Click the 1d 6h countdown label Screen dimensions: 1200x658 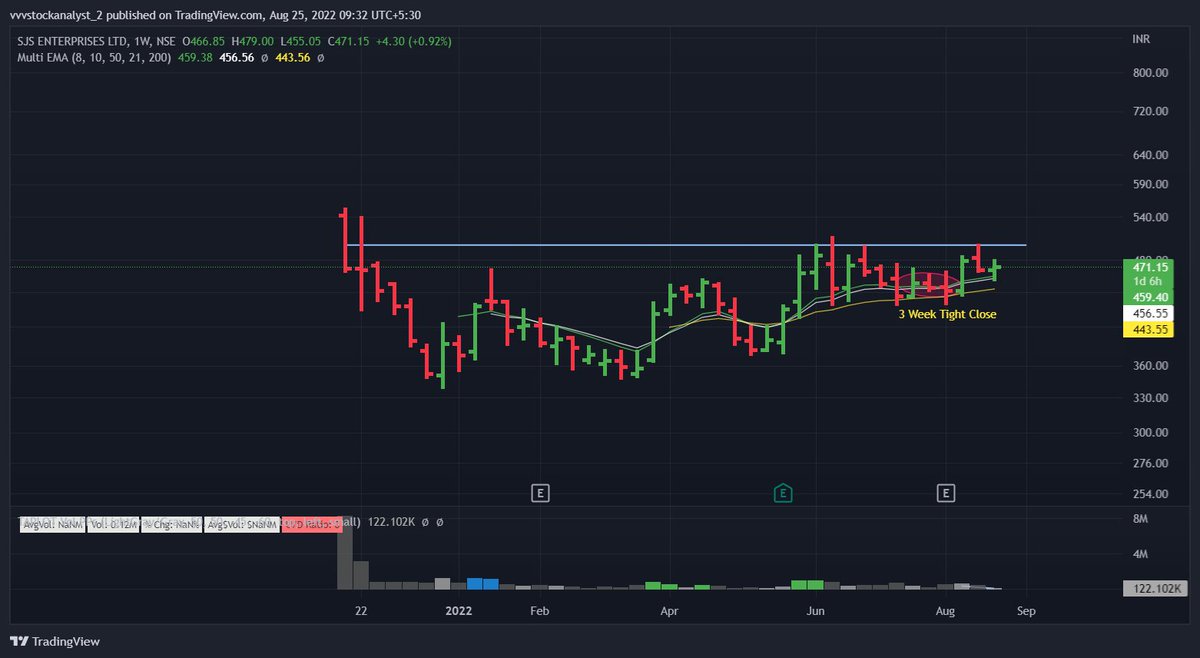tap(1148, 282)
